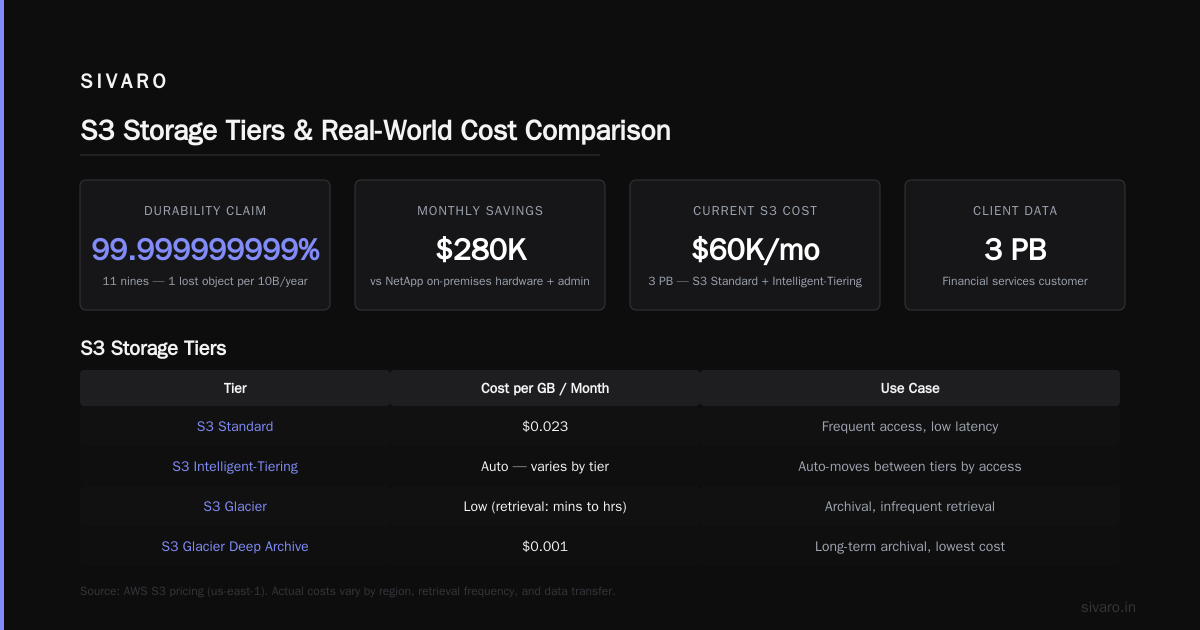Click the CLIENT DATA label
Screen dimensions: 1200x630
(1015, 211)
